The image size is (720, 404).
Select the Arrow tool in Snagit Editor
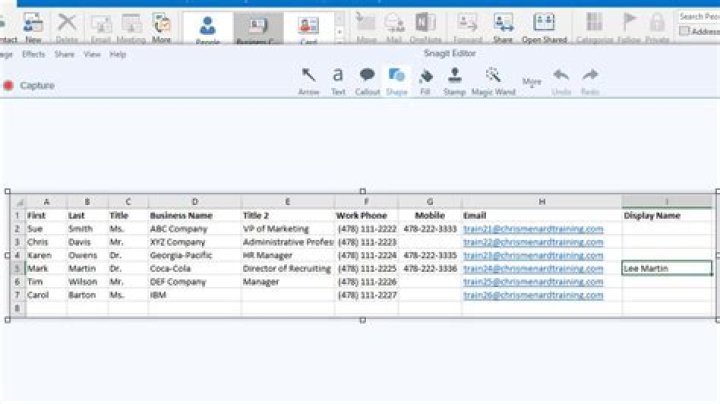pyautogui.click(x=309, y=81)
